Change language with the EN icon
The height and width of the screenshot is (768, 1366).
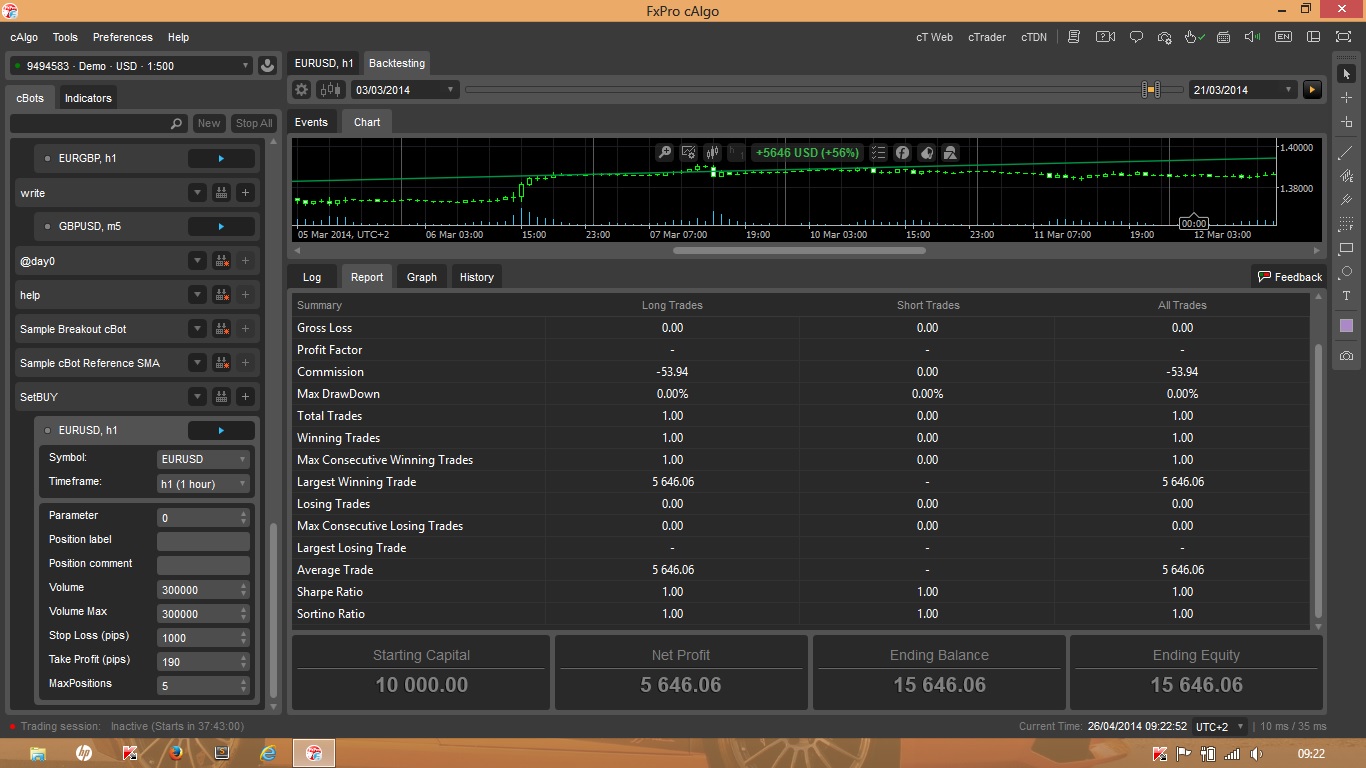click(x=1283, y=37)
